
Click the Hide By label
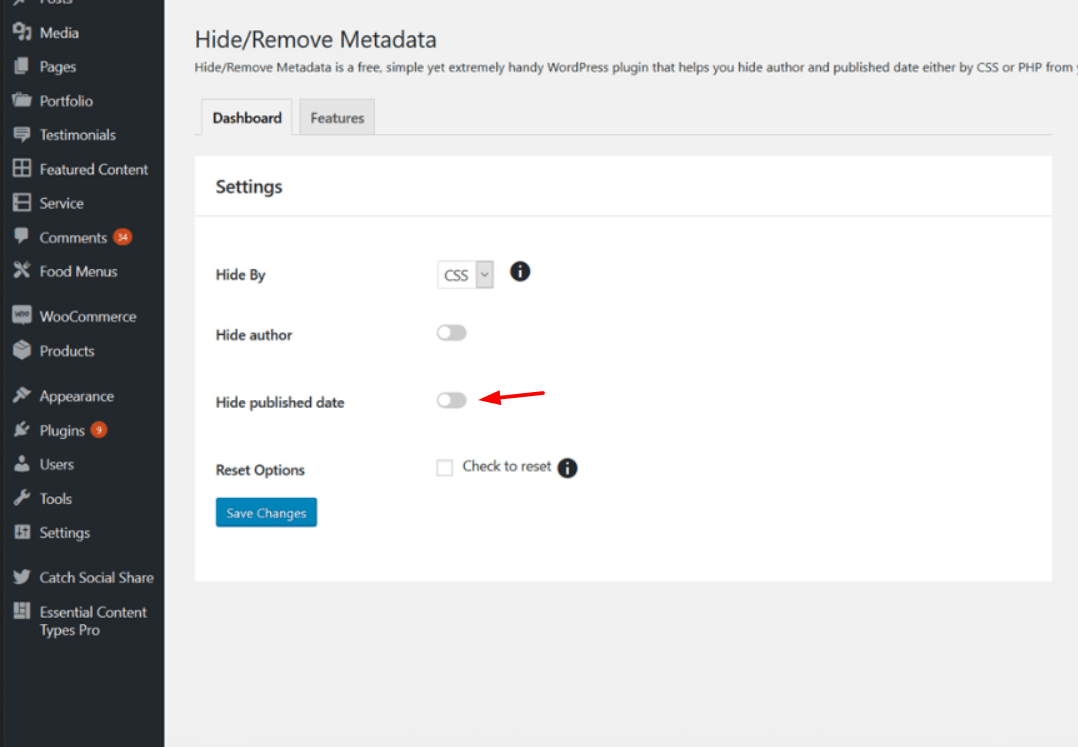(x=240, y=275)
